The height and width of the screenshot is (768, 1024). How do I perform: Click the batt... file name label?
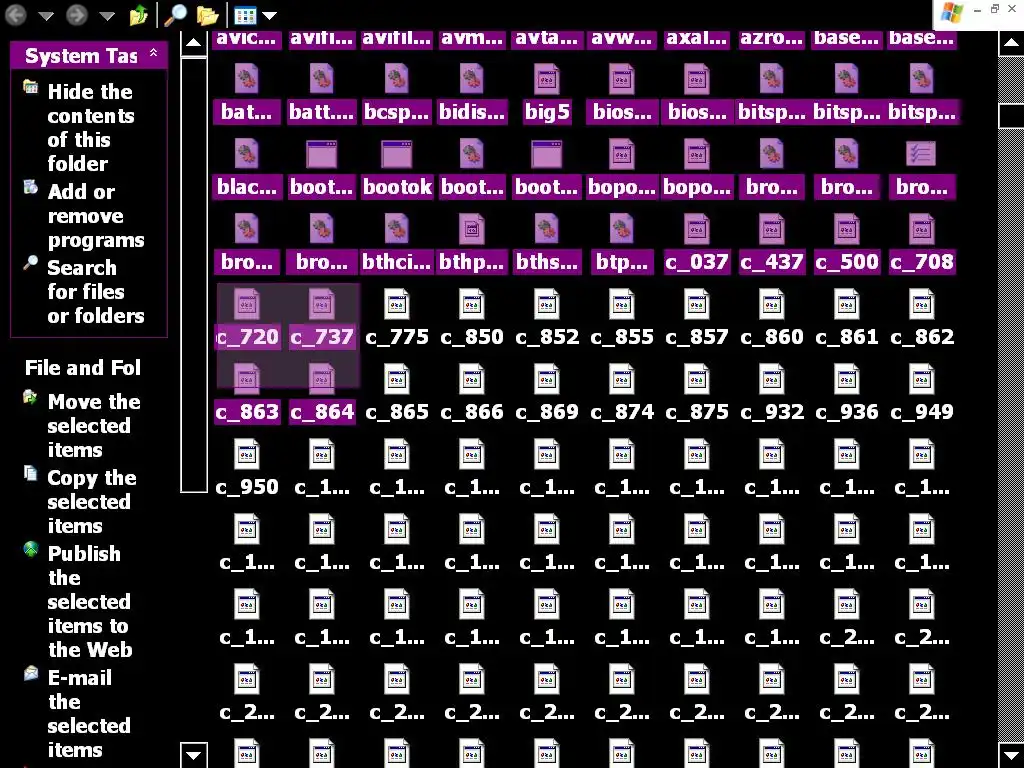coord(321,112)
